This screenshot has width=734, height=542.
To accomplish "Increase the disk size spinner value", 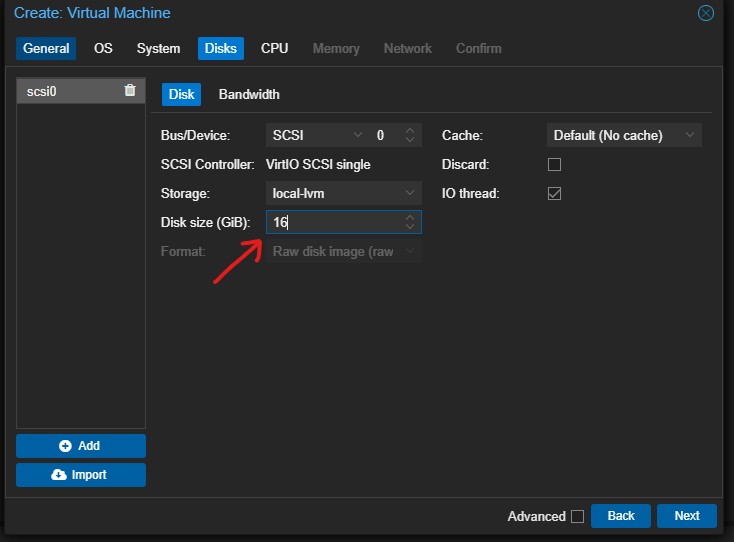I will pyautogui.click(x=410, y=217).
